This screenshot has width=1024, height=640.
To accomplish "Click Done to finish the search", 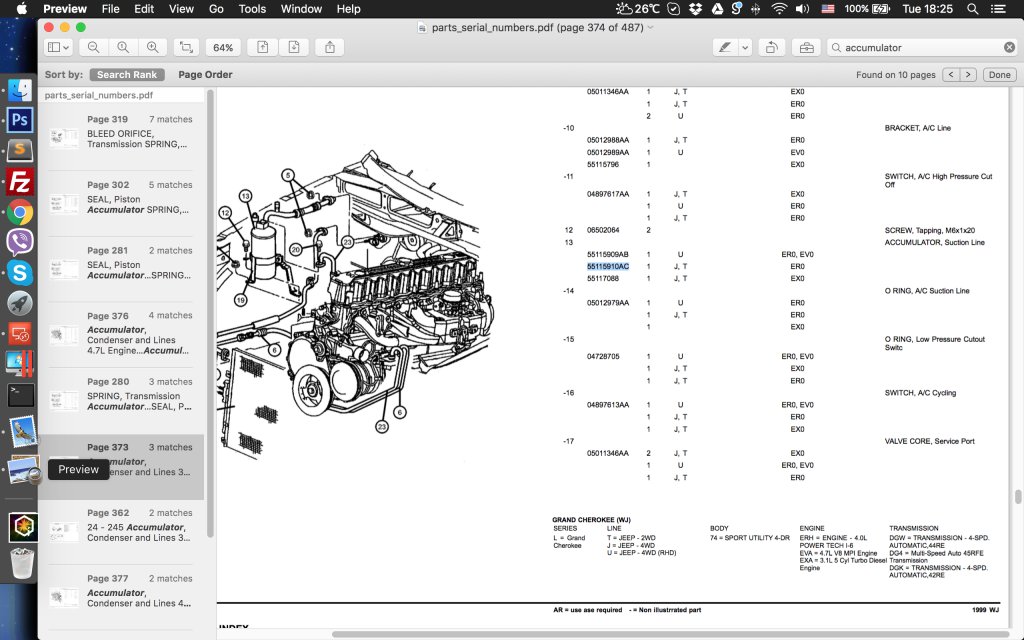I will (999, 74).
